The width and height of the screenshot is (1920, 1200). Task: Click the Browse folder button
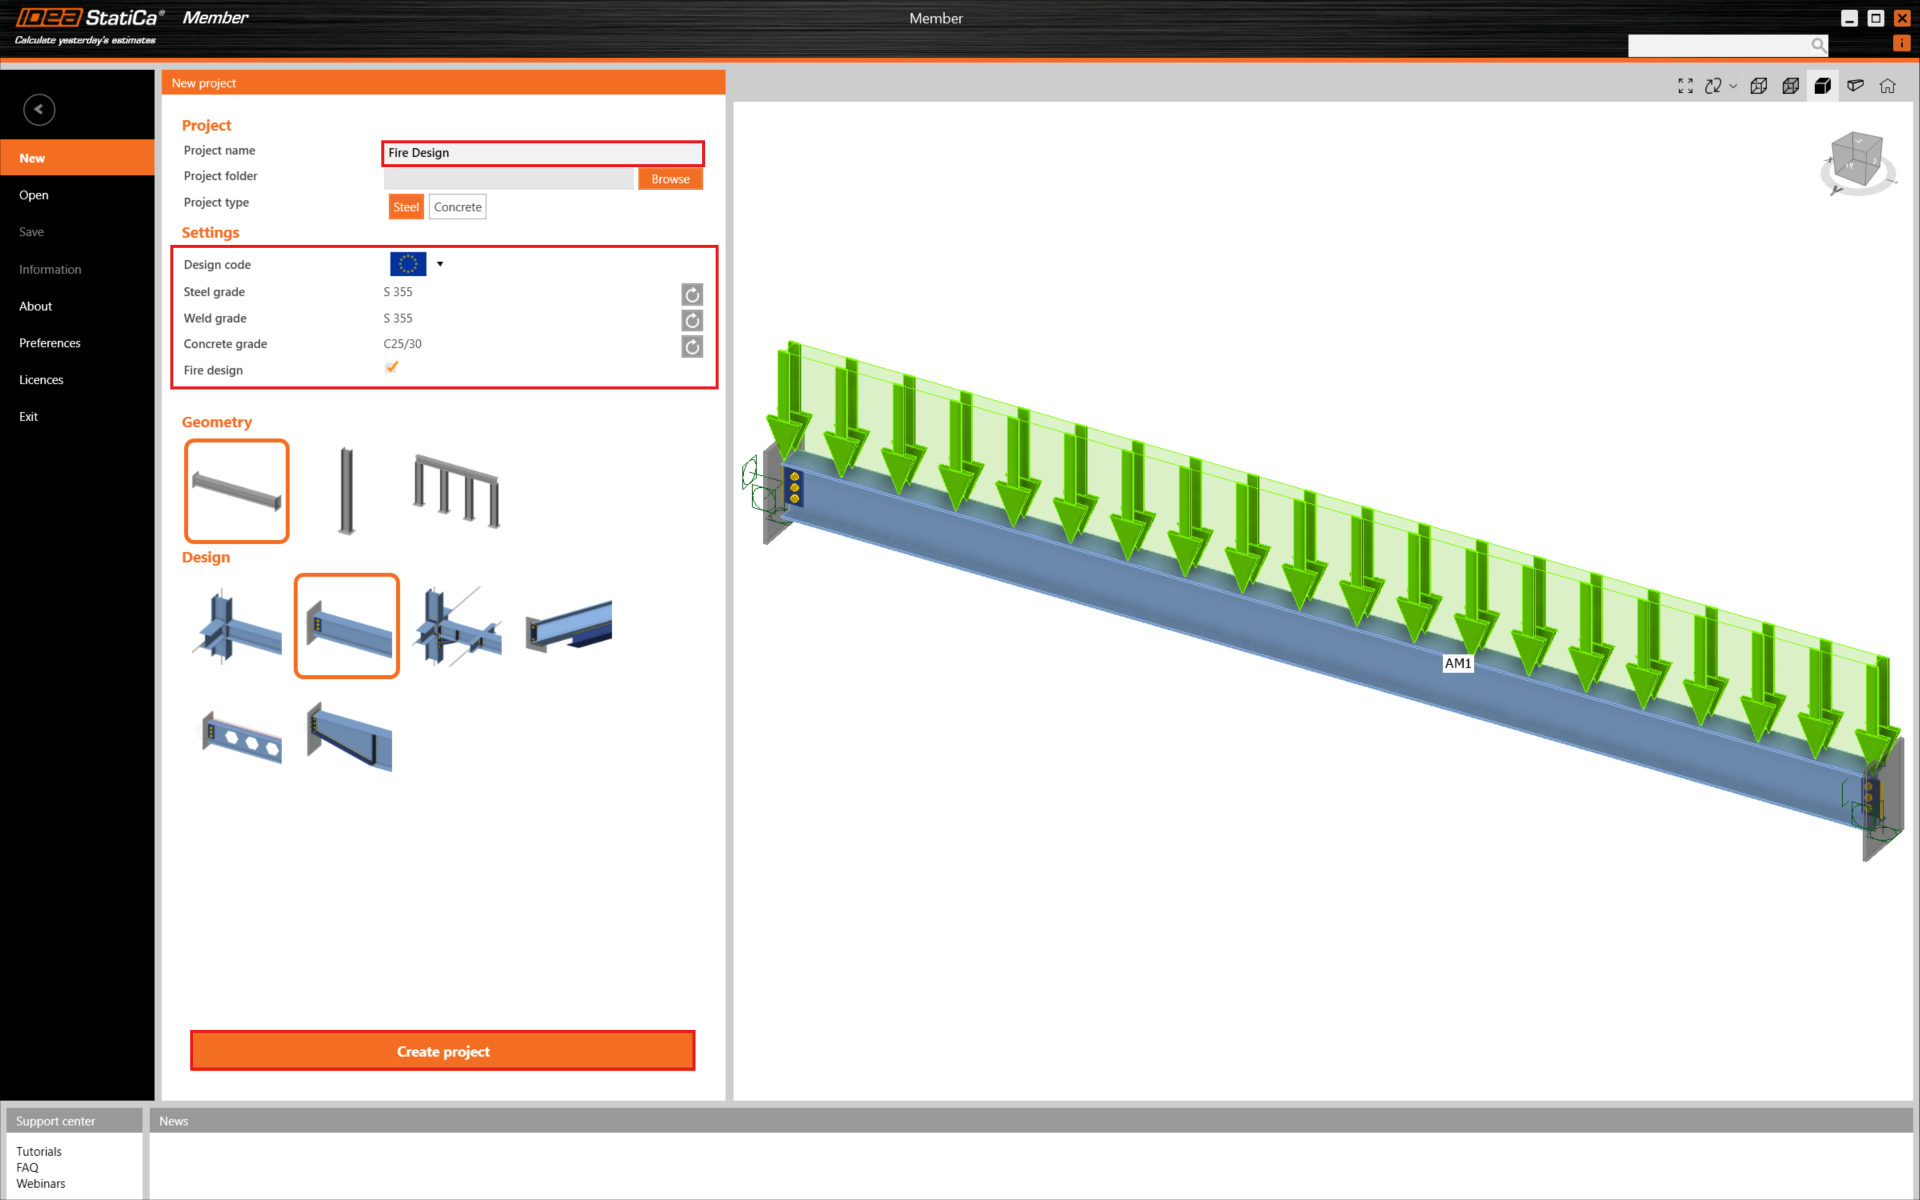click(670, 179)
